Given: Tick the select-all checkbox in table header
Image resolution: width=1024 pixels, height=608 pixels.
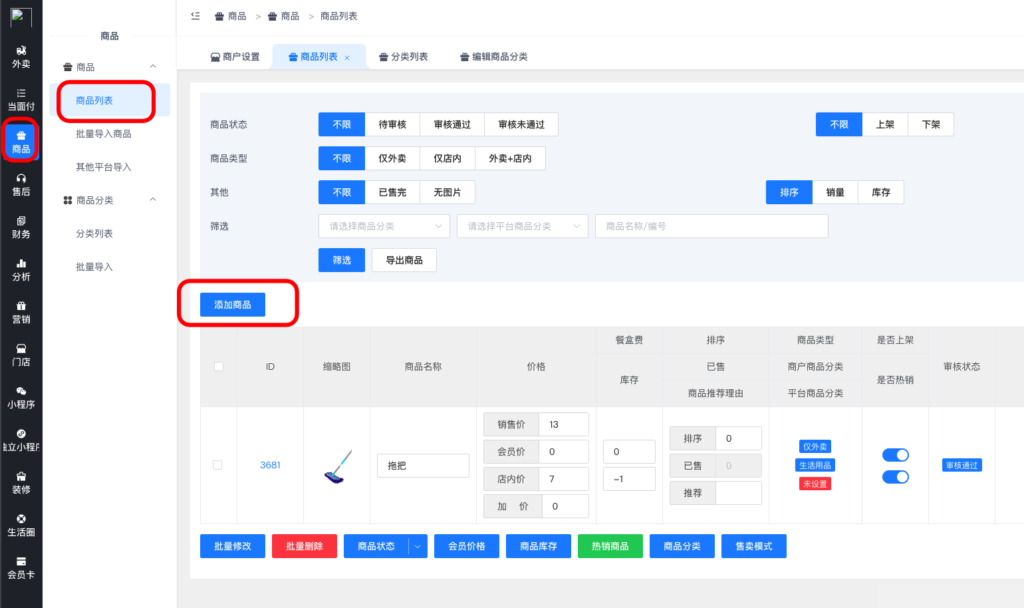Looking at the screenshot, I should [x=219, y=366].
